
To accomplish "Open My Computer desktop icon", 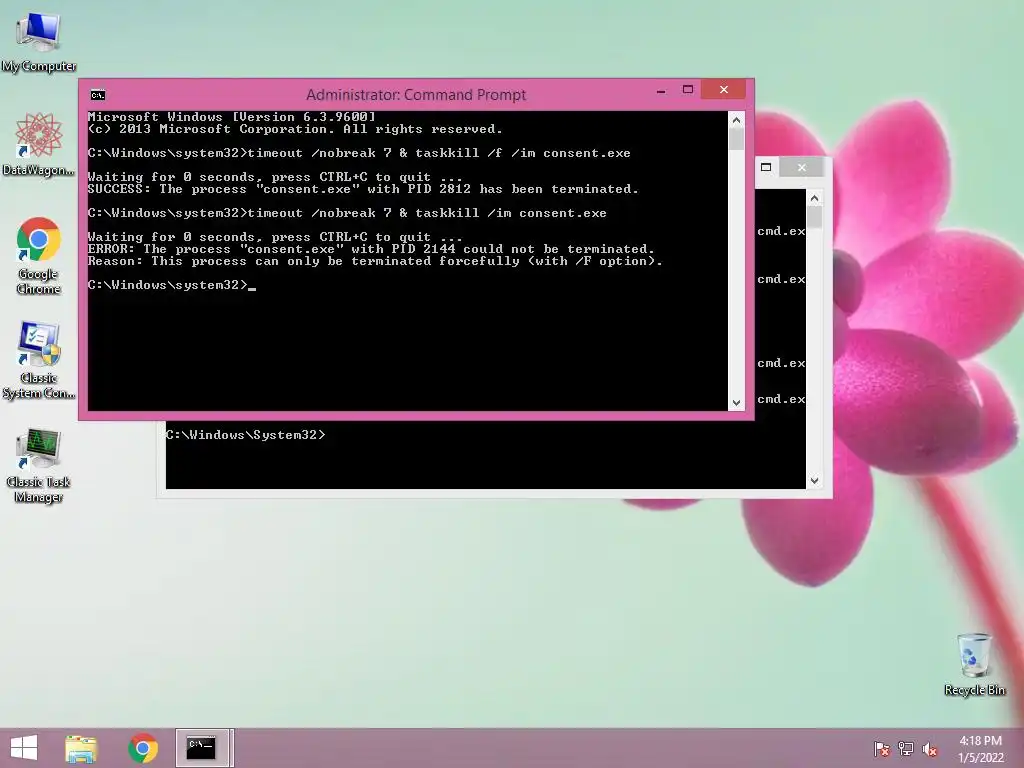I will (39, 42).
